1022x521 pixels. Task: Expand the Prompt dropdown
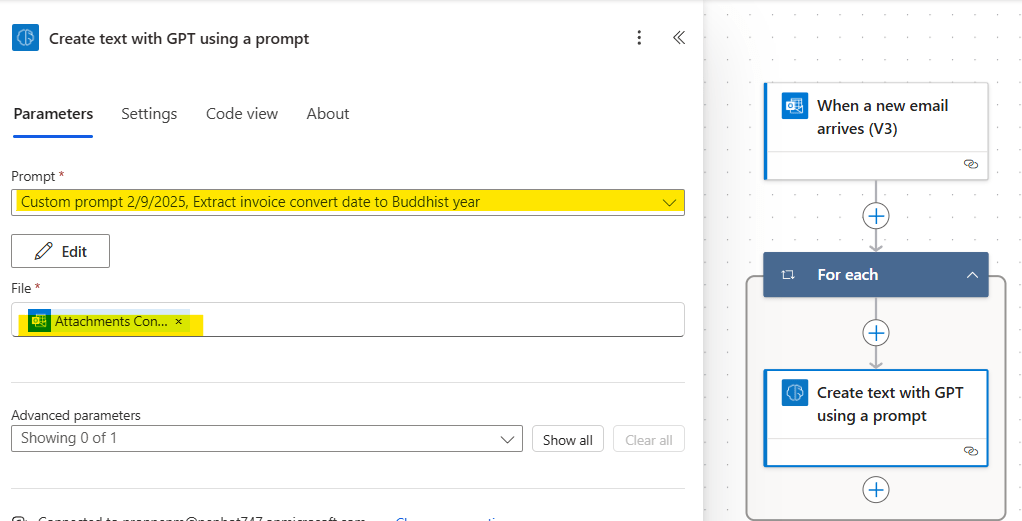(669, 202)
